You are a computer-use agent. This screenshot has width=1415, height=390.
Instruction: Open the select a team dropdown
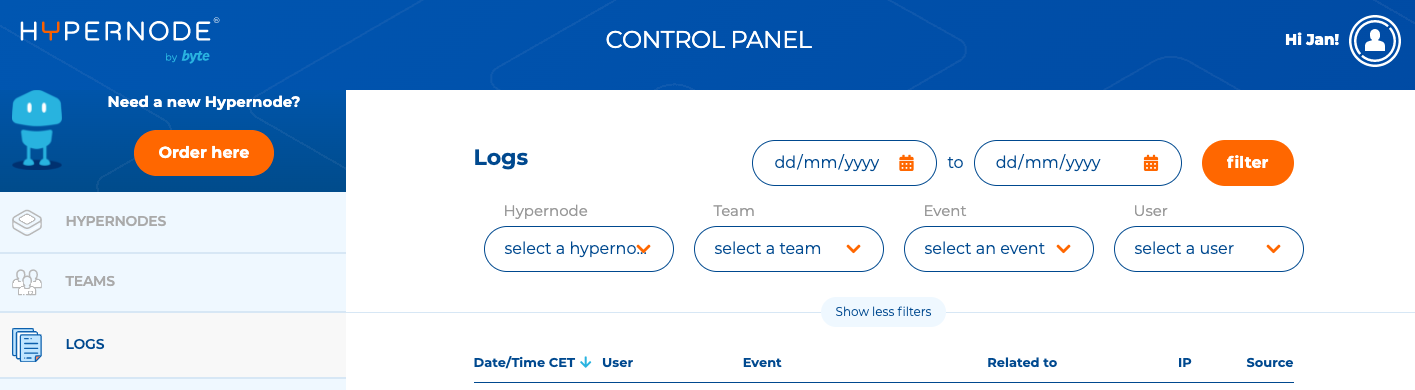coord(789,249)
